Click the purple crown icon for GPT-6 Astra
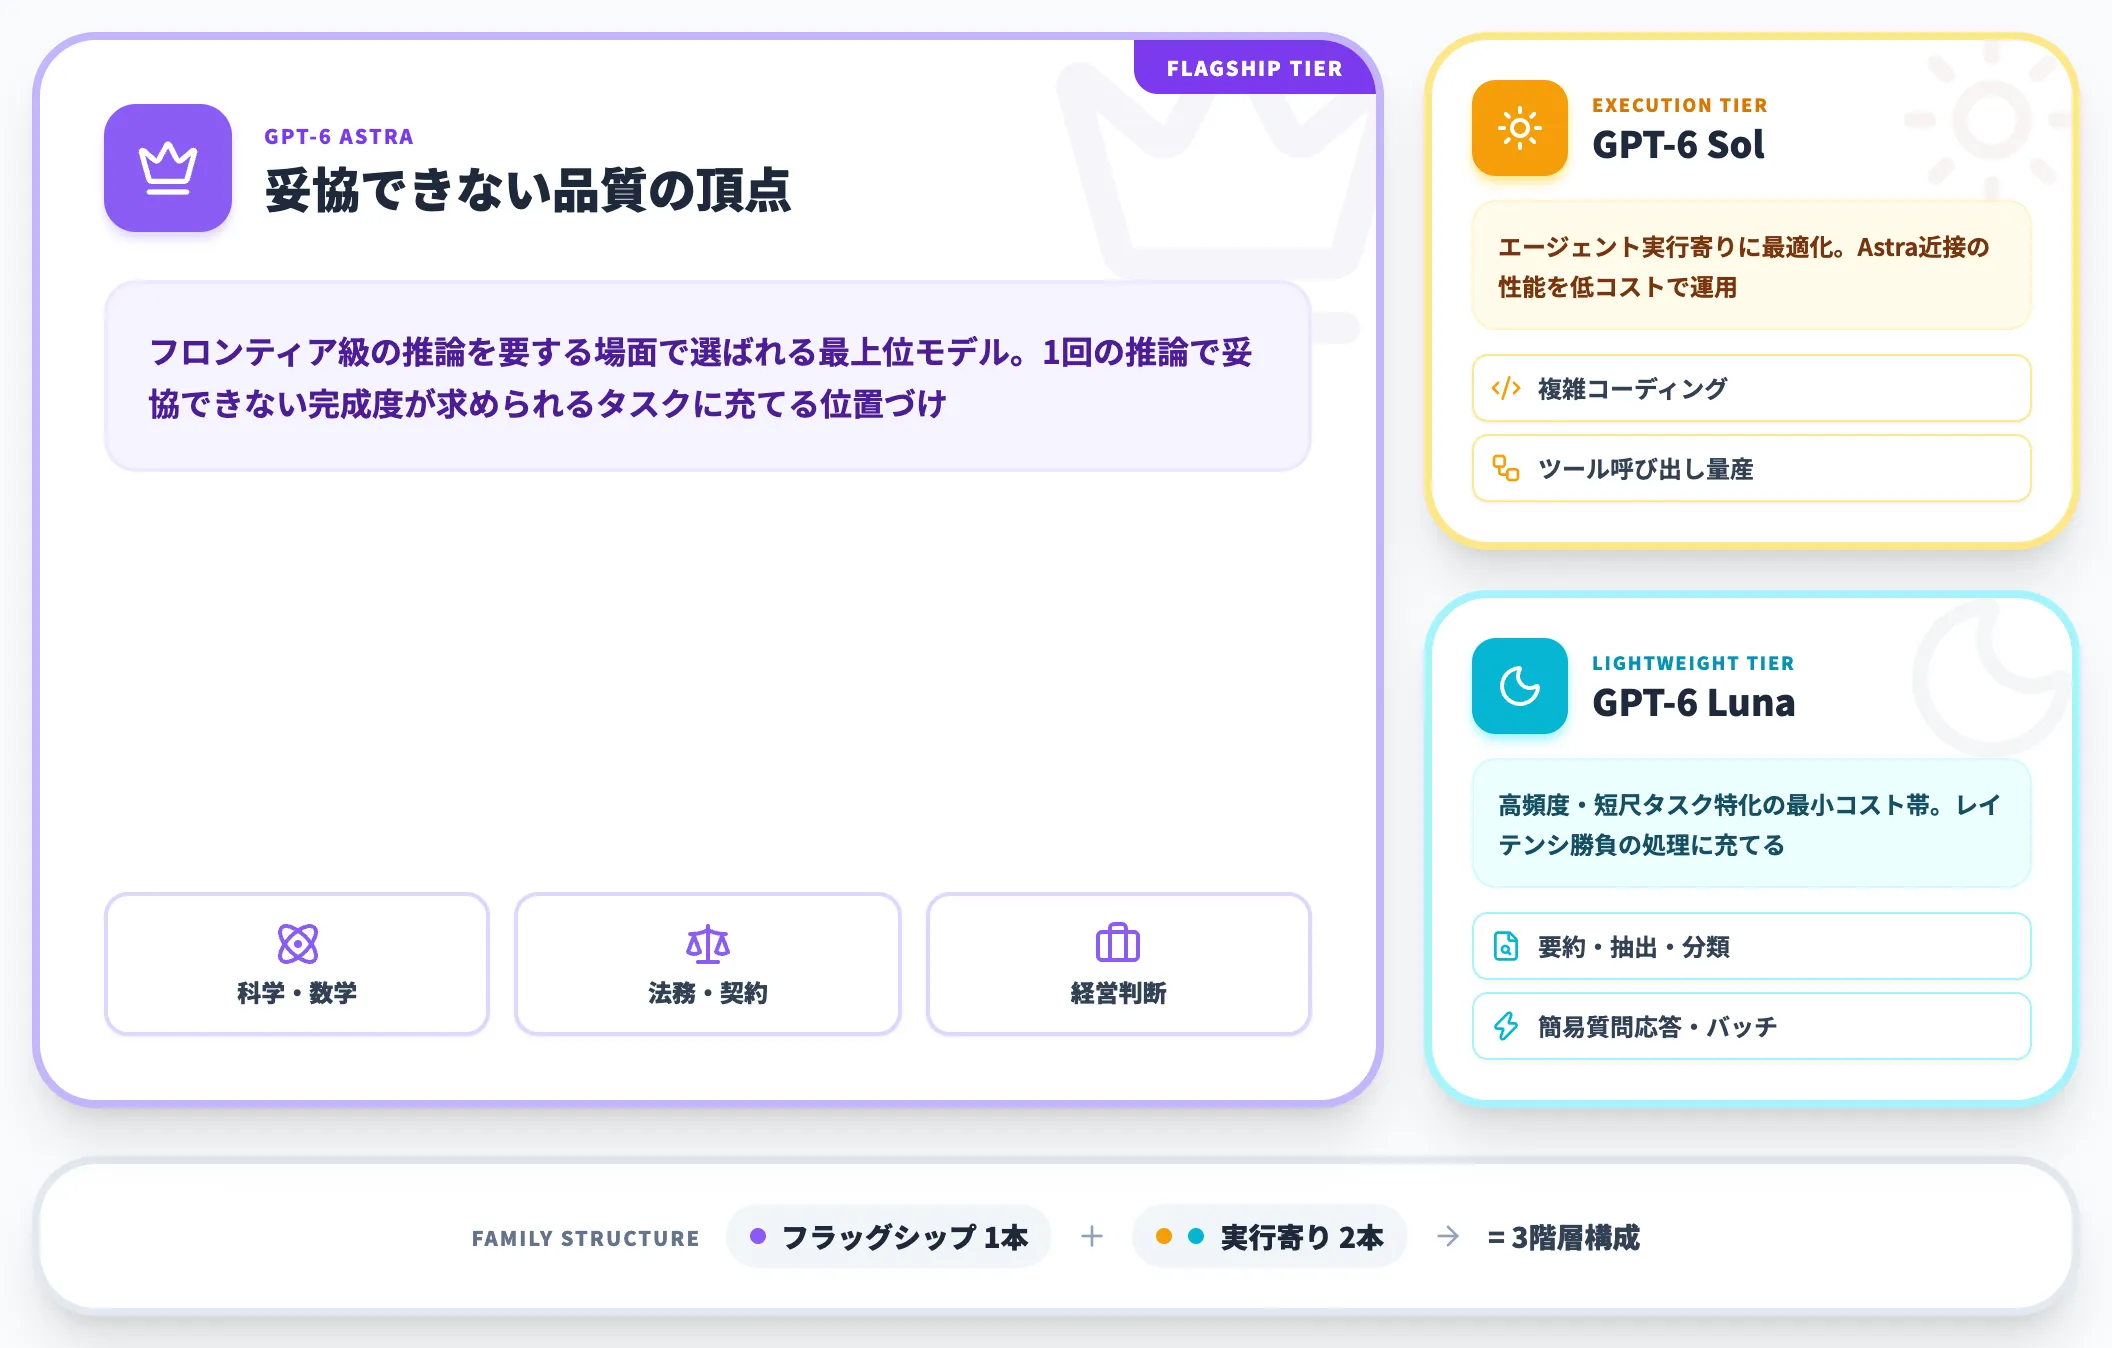This screenshot has width=2112, height=1348. tap(168, 168)
